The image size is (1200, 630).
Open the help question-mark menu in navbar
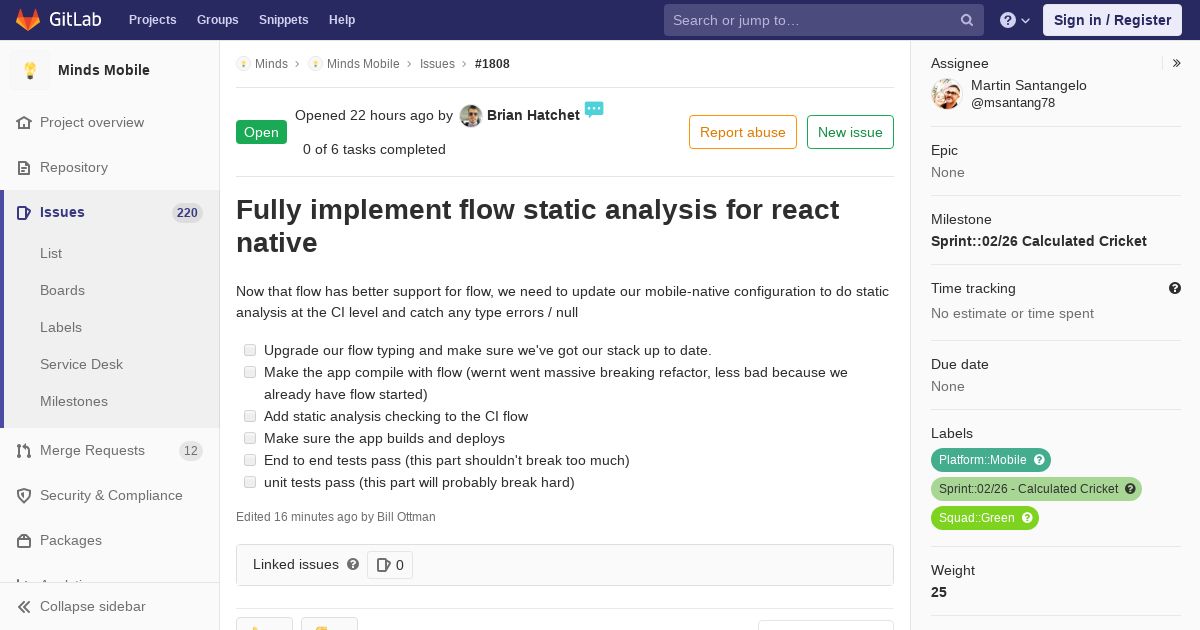(1015, 20)
